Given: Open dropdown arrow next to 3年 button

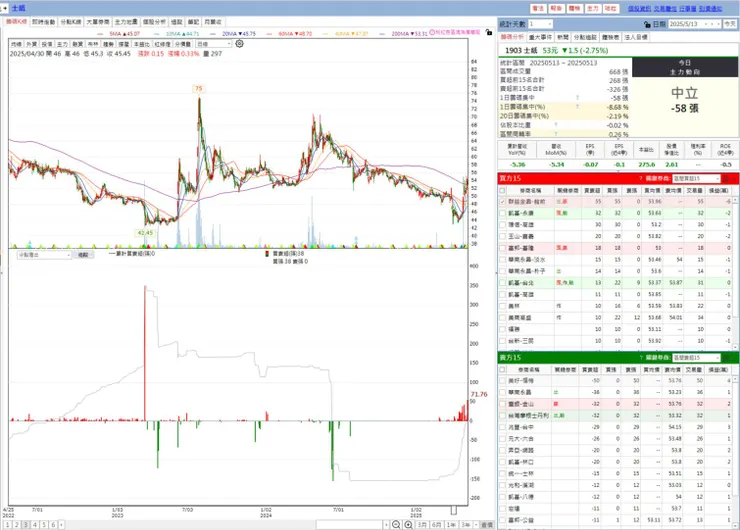Looking at the screenshot, I should click(476, 525).
